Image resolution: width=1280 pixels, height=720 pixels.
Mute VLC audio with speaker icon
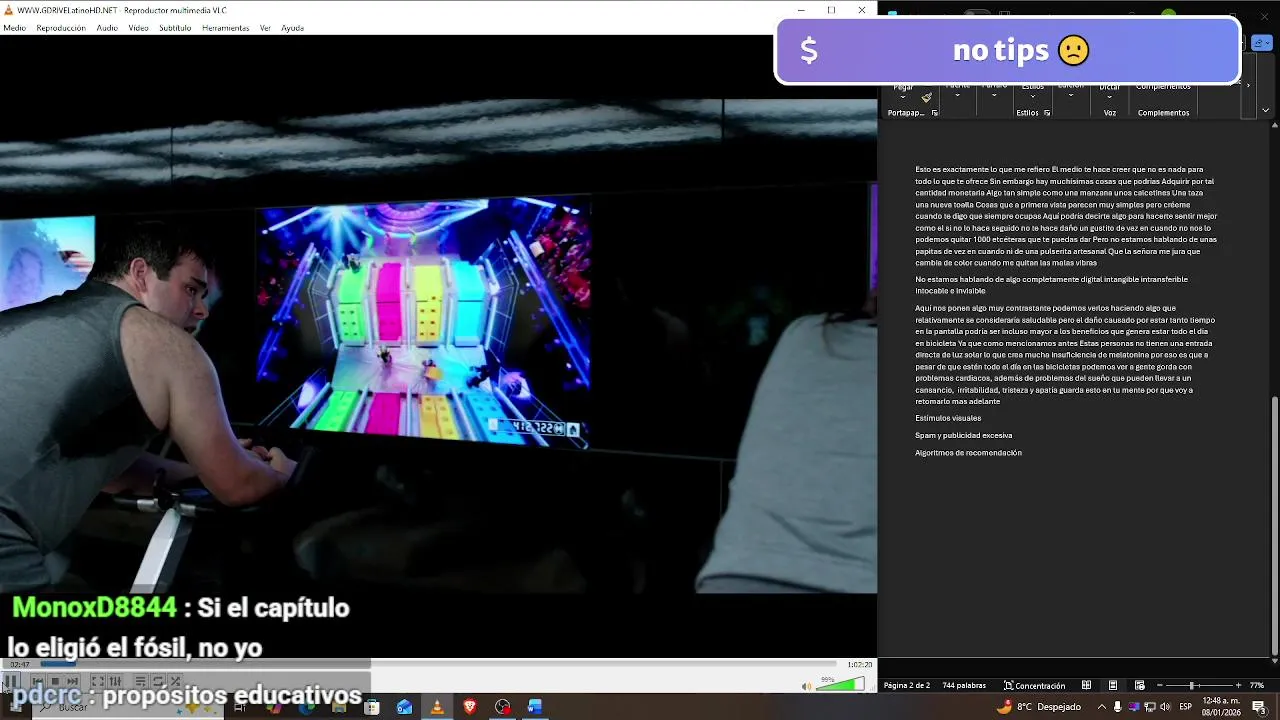[x=806, y=686]
